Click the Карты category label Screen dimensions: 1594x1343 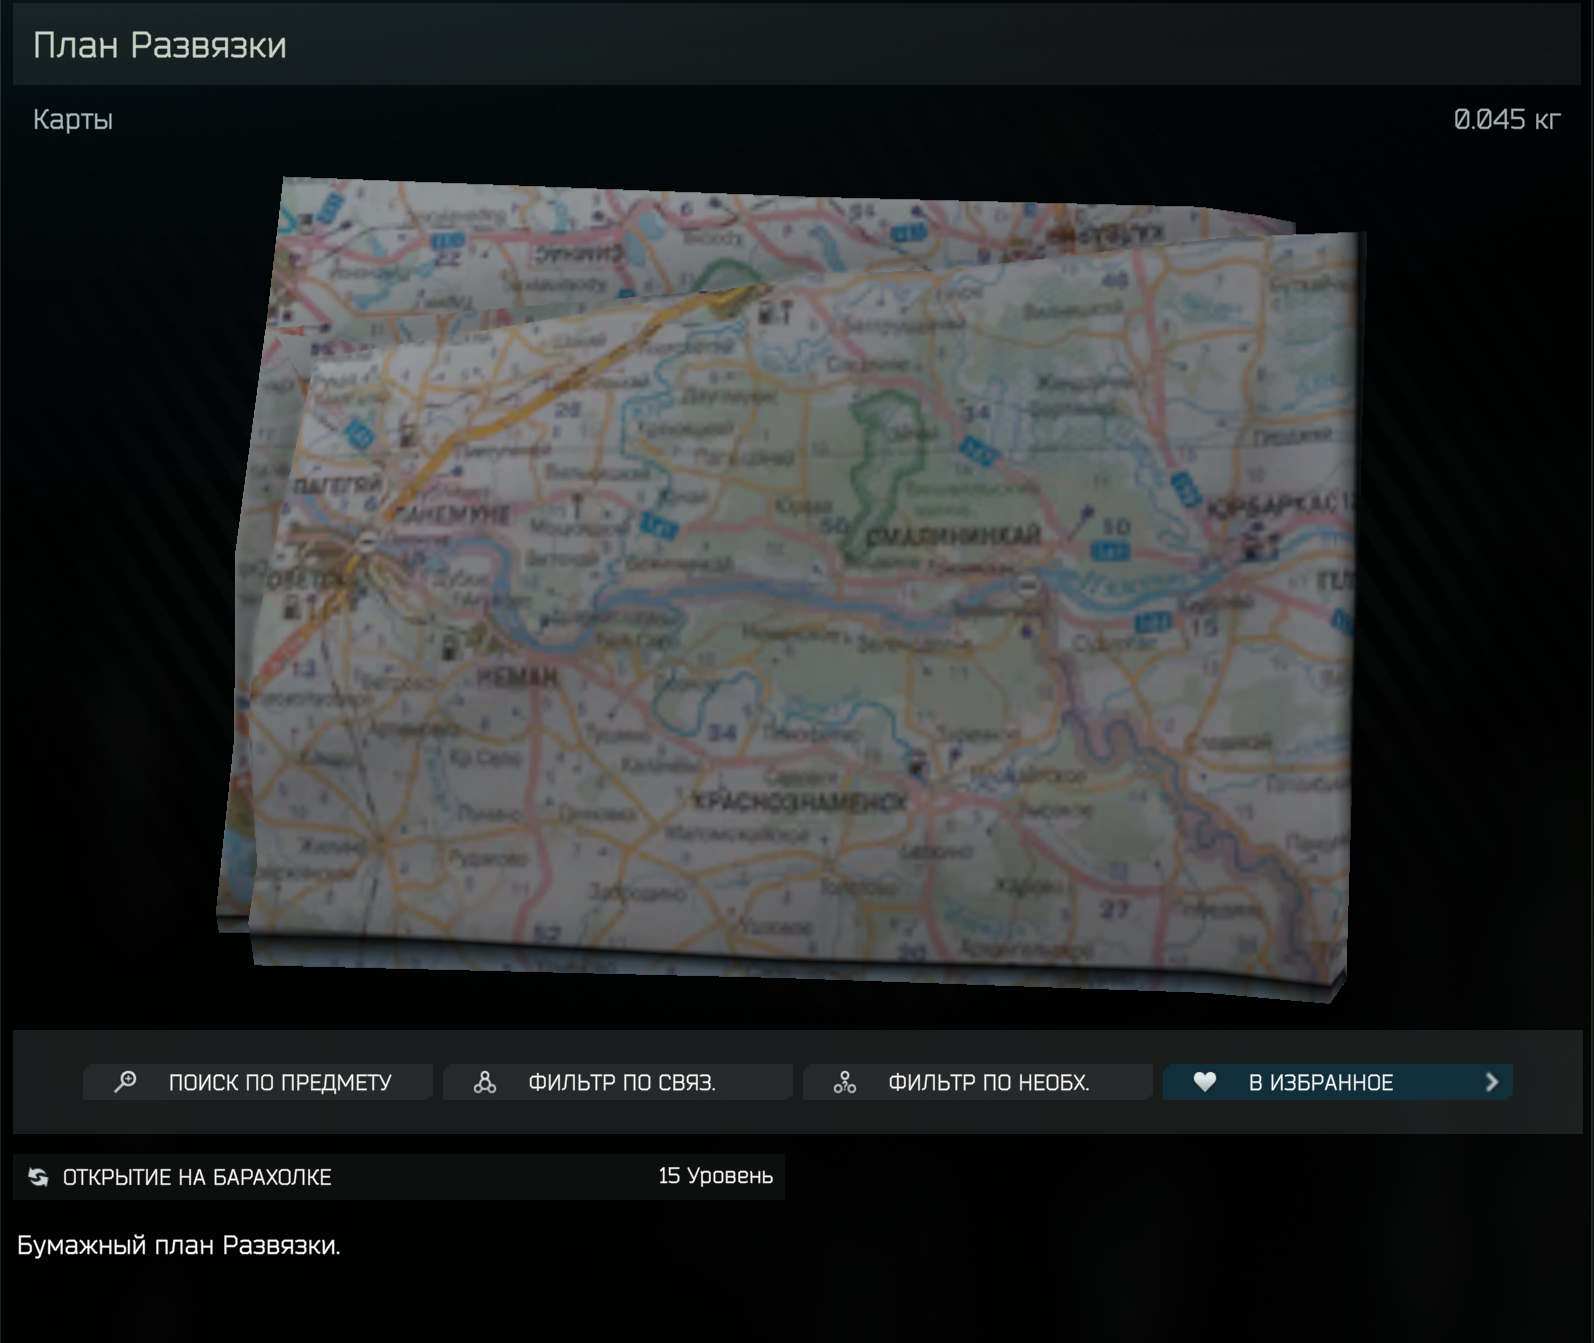[73, 120]
